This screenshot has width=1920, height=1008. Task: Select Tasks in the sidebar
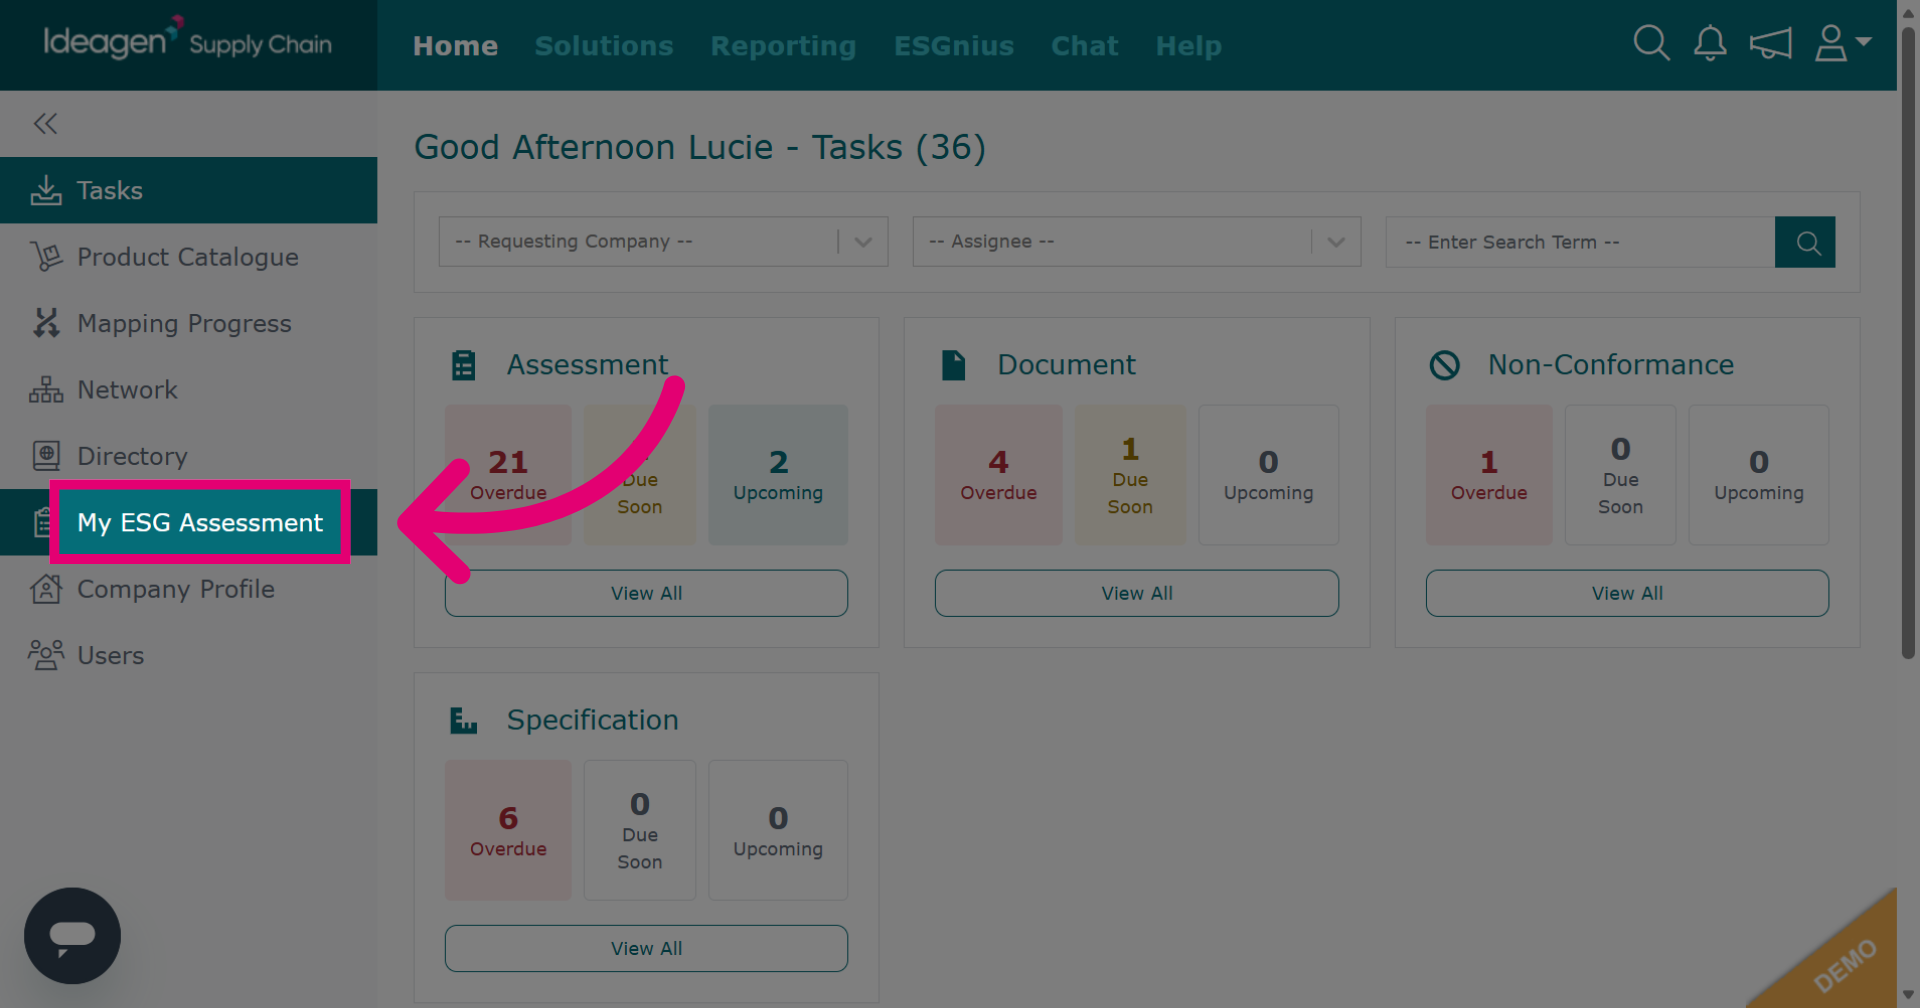[x=188, y=190]
